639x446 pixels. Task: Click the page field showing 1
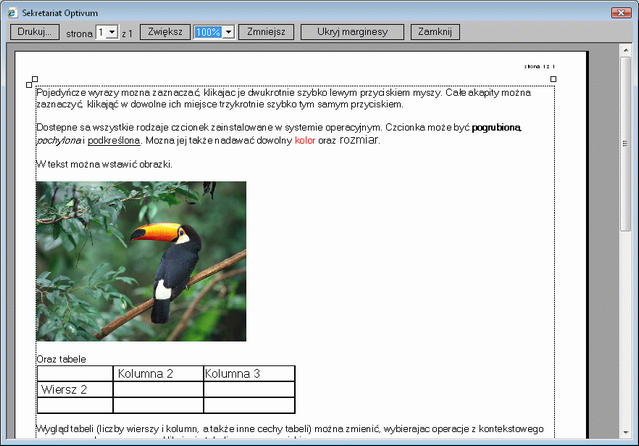pos(101,32)
